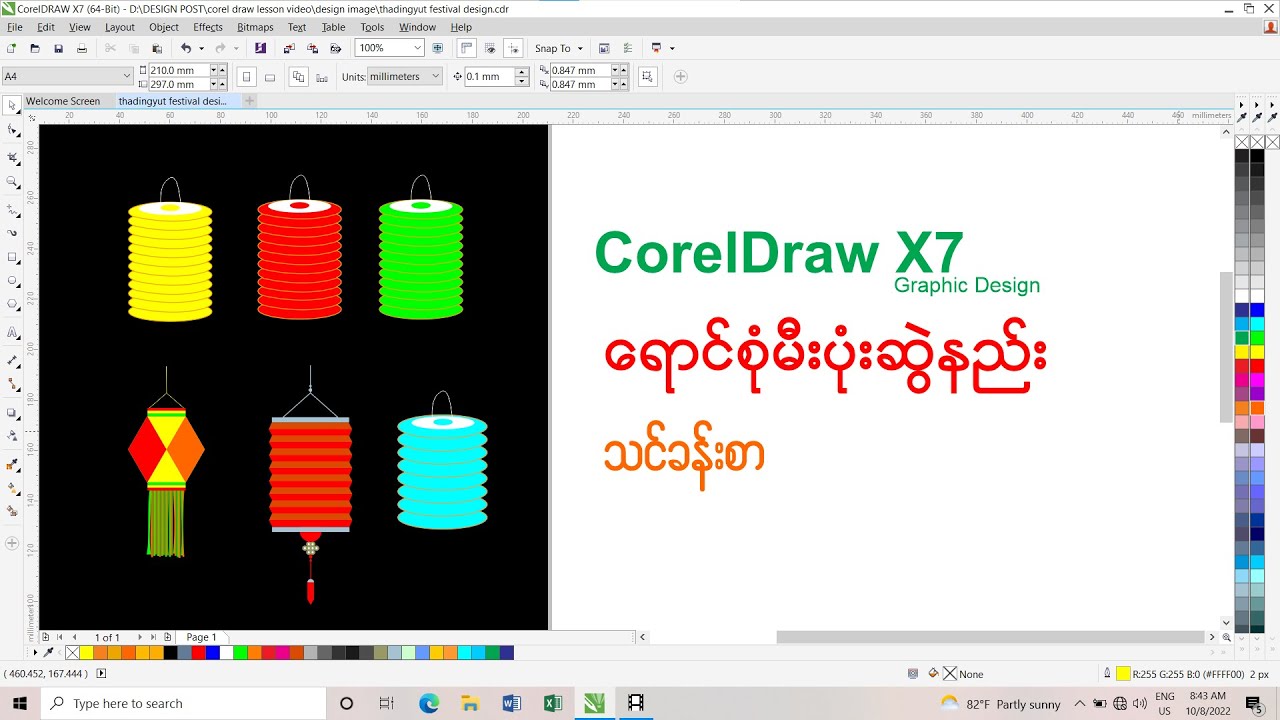Open the File menu
This screenshot has height=720, width=1280.
click(15, 27)
